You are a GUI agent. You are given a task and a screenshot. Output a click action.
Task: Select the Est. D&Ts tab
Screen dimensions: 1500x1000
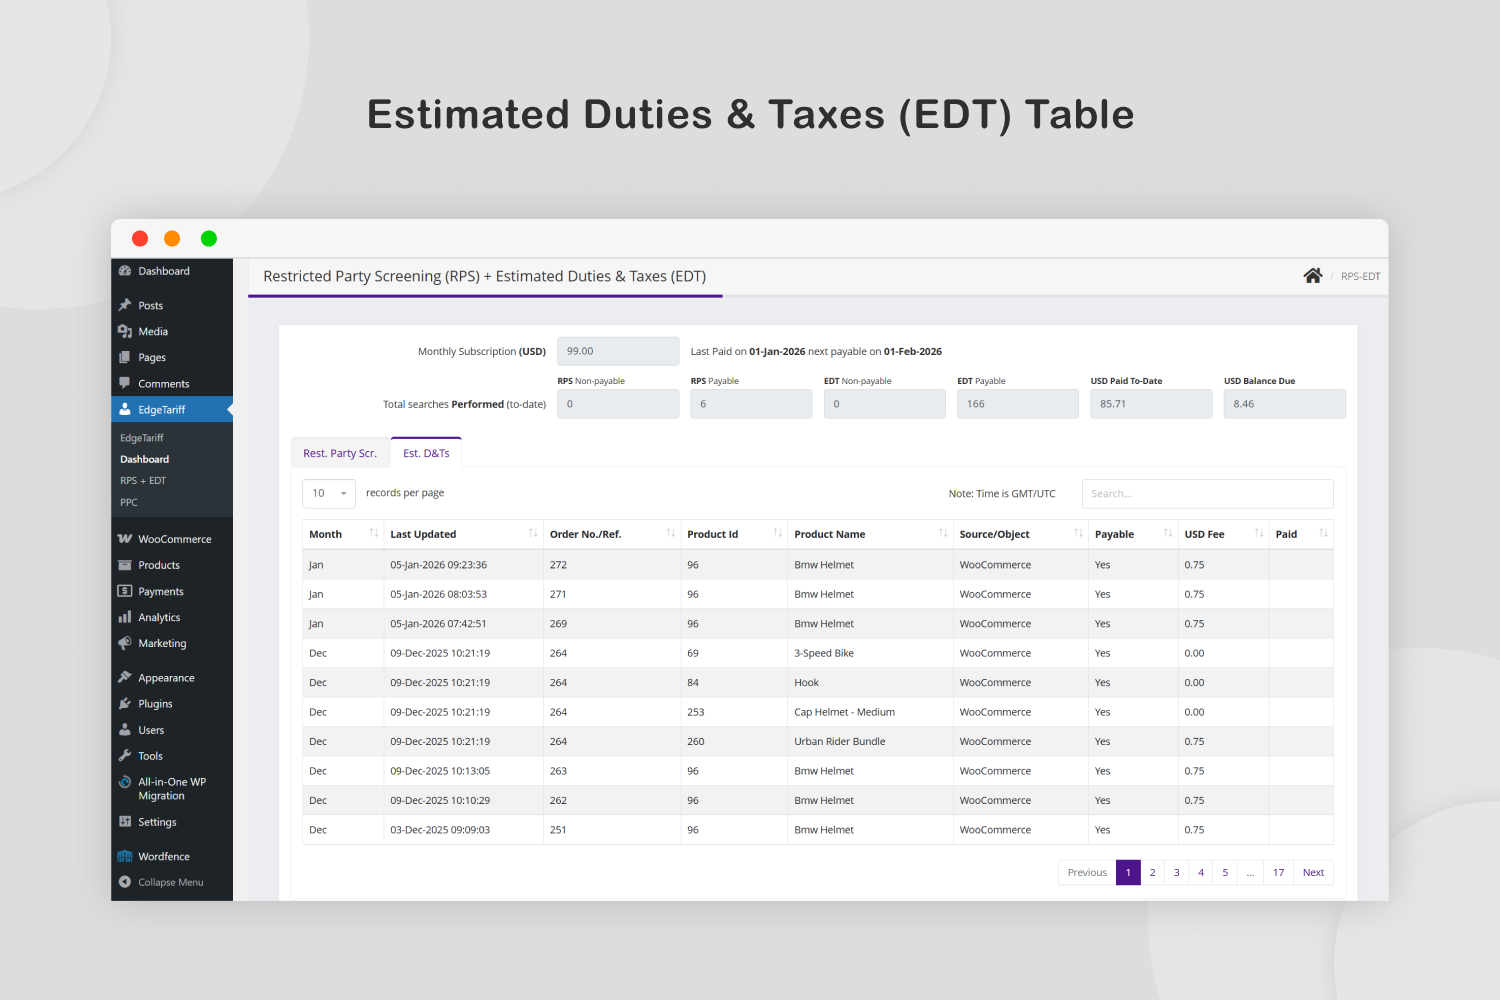pyautogui.click(x=426, y=453)
